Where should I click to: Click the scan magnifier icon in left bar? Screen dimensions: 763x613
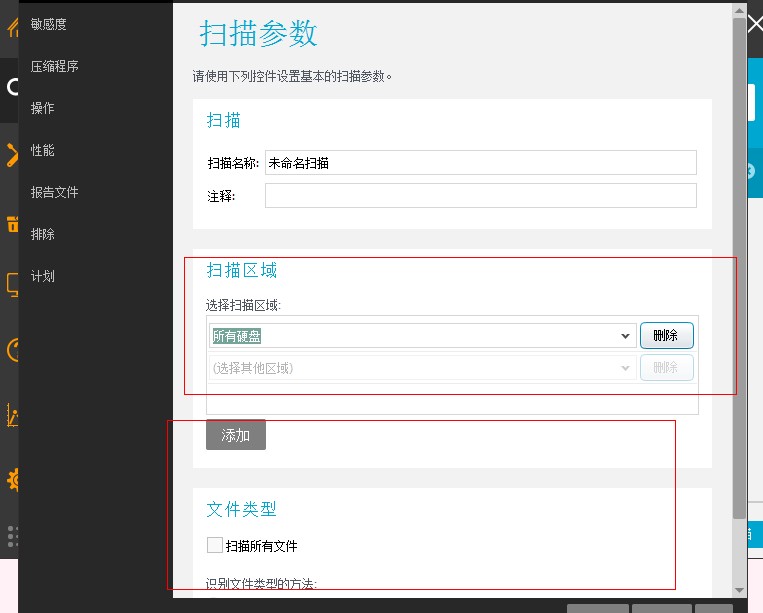coord(12,87)
